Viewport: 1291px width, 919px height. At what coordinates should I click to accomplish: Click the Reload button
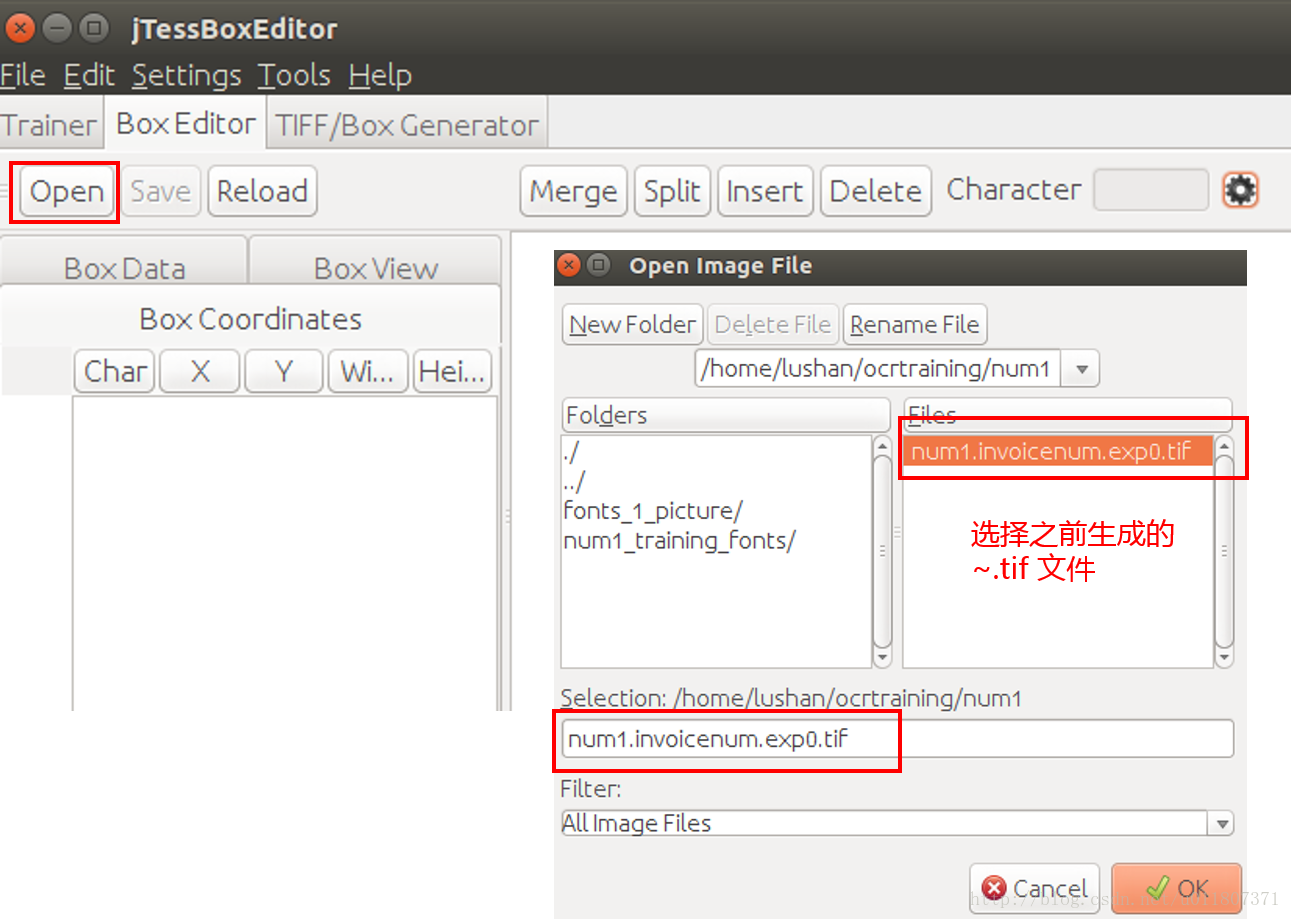(x=262, y=191)
